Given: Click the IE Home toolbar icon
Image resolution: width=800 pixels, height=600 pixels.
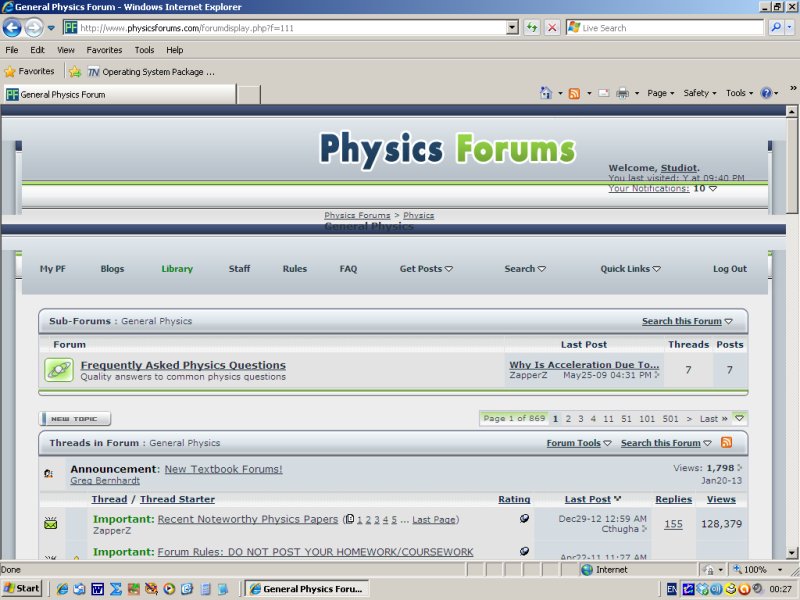Looking at the screenshot, I should tap(546, 93).
